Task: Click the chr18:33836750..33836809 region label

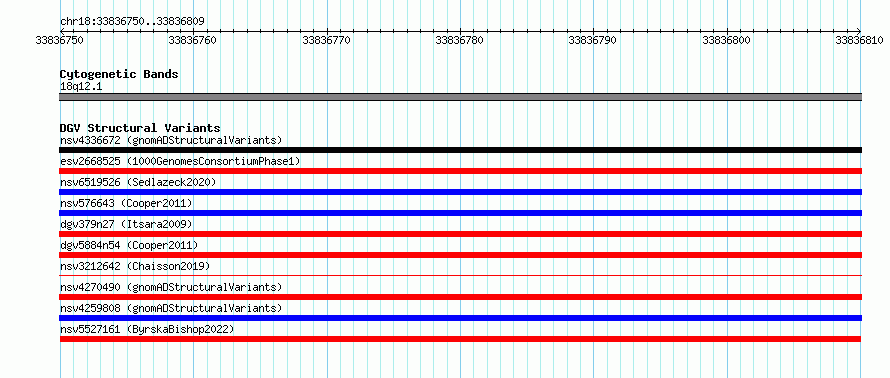Action: tap(132, 21)
